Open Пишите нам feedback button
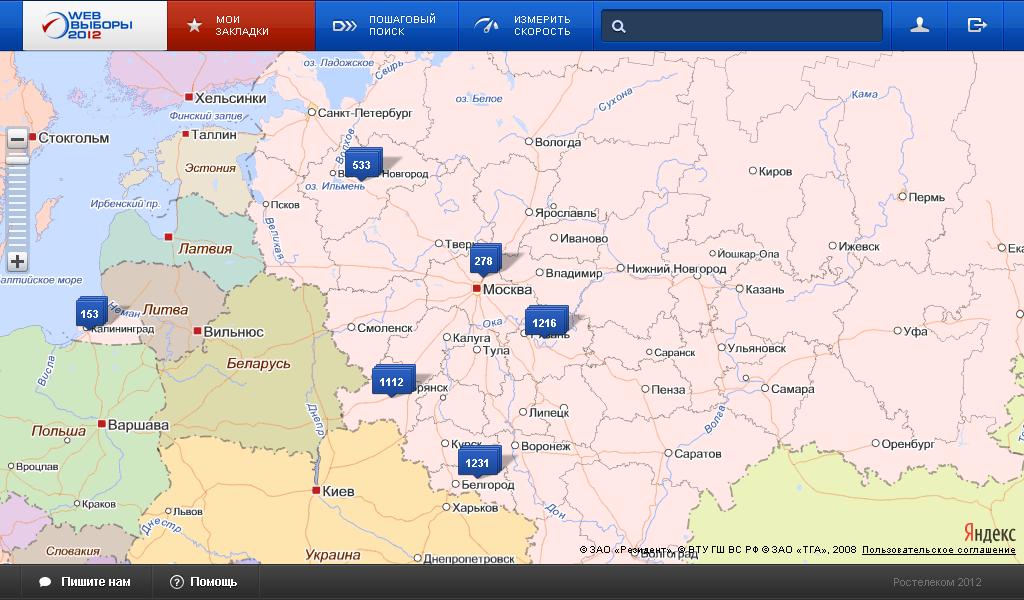Viewport: 1024px width, 600px height. pyautogui.click(x=85, y=582)
